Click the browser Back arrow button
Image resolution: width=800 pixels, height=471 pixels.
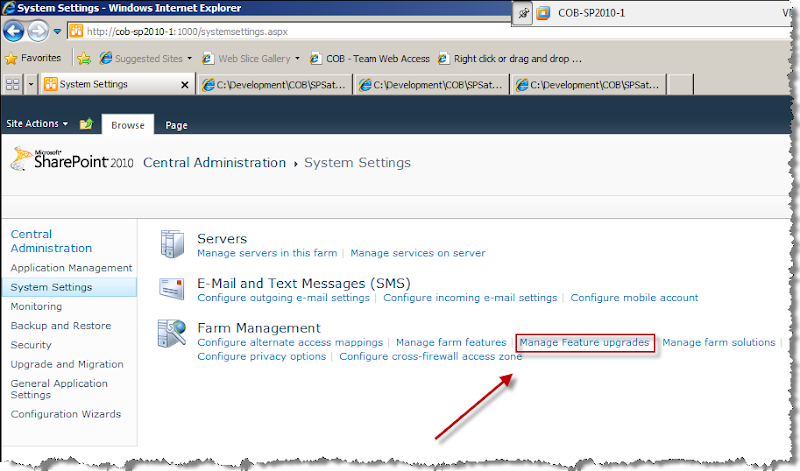click(14, 32)
